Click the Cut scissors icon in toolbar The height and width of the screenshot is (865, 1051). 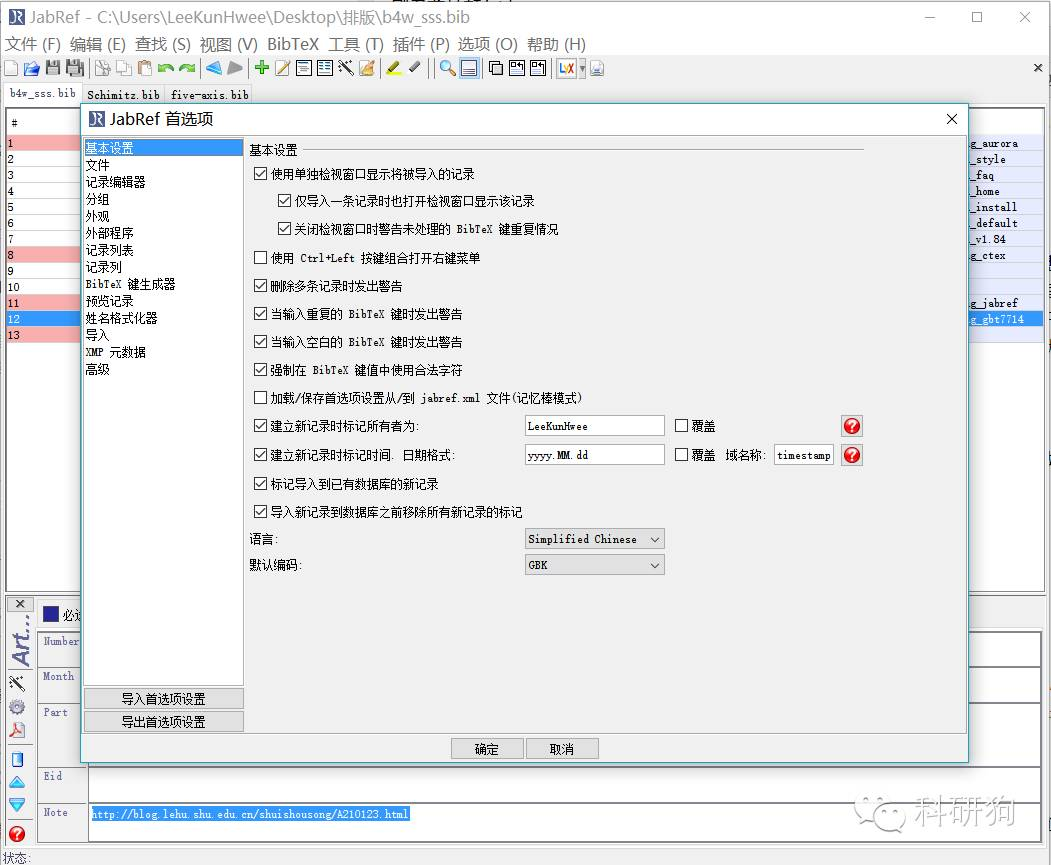click(103, 68)
